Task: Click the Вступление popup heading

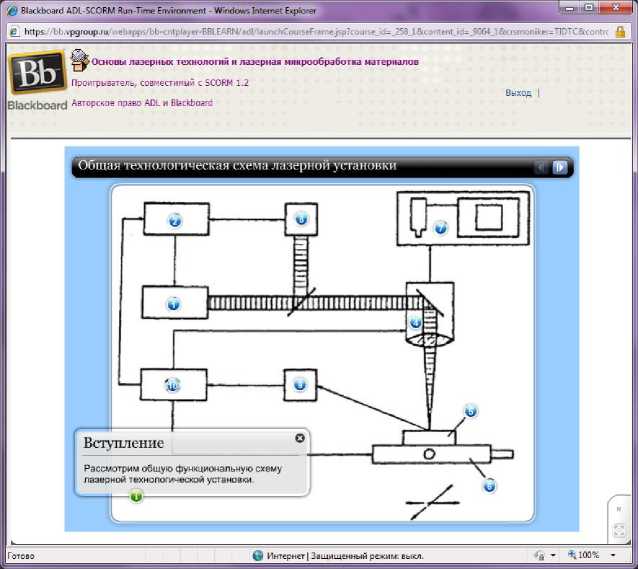Action: 124,442
